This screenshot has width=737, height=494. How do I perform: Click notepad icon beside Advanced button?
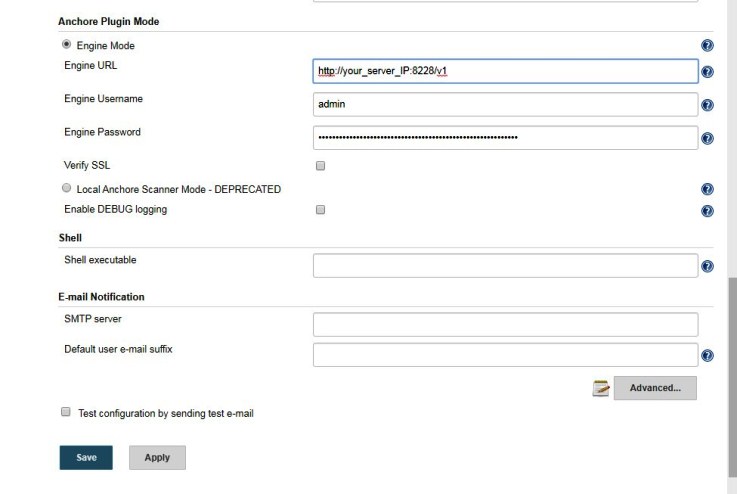pyautogui.click(x=600, y=388)
